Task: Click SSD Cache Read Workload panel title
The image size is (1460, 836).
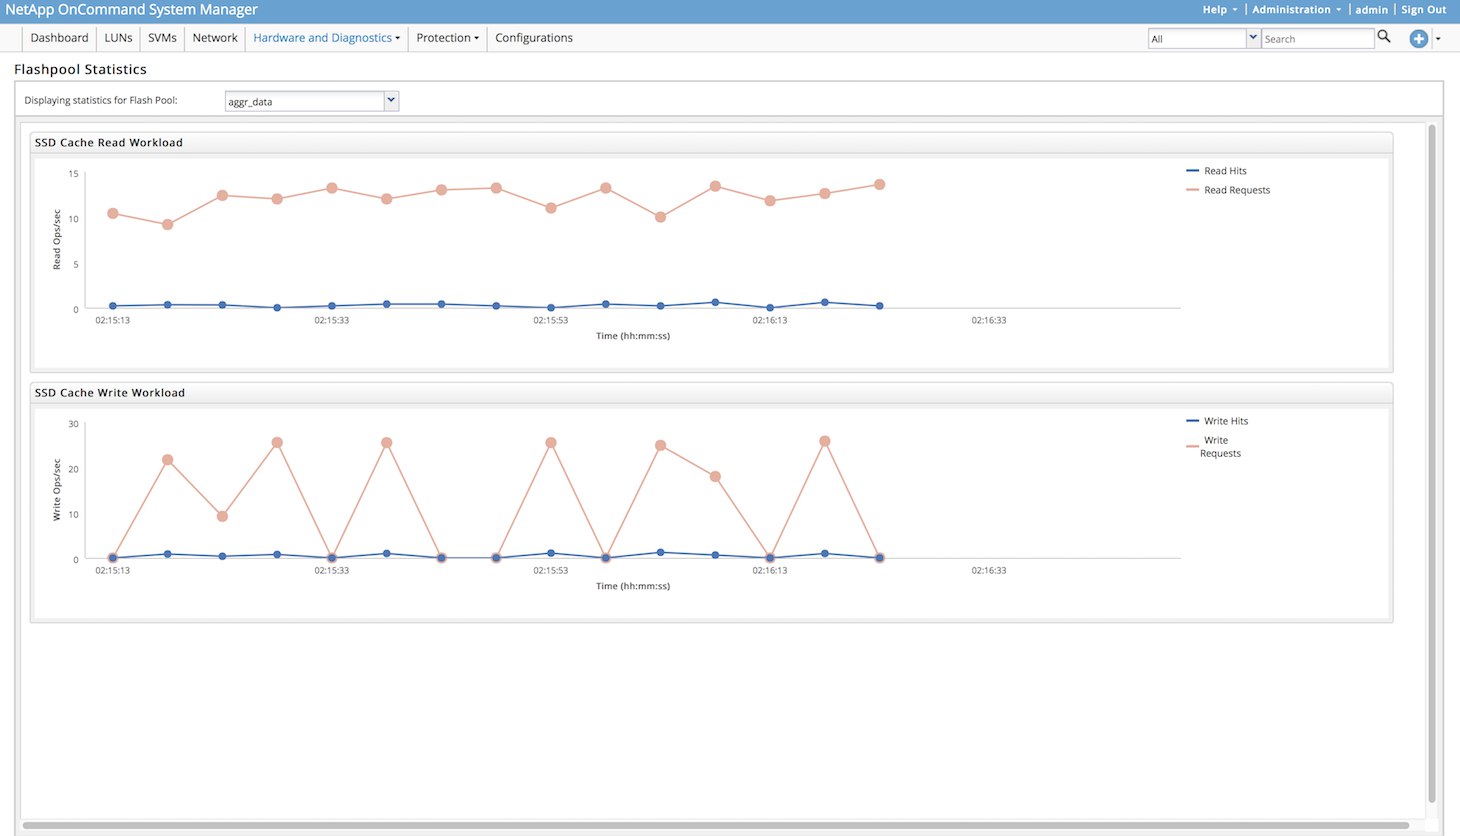Action: point(109,143)
